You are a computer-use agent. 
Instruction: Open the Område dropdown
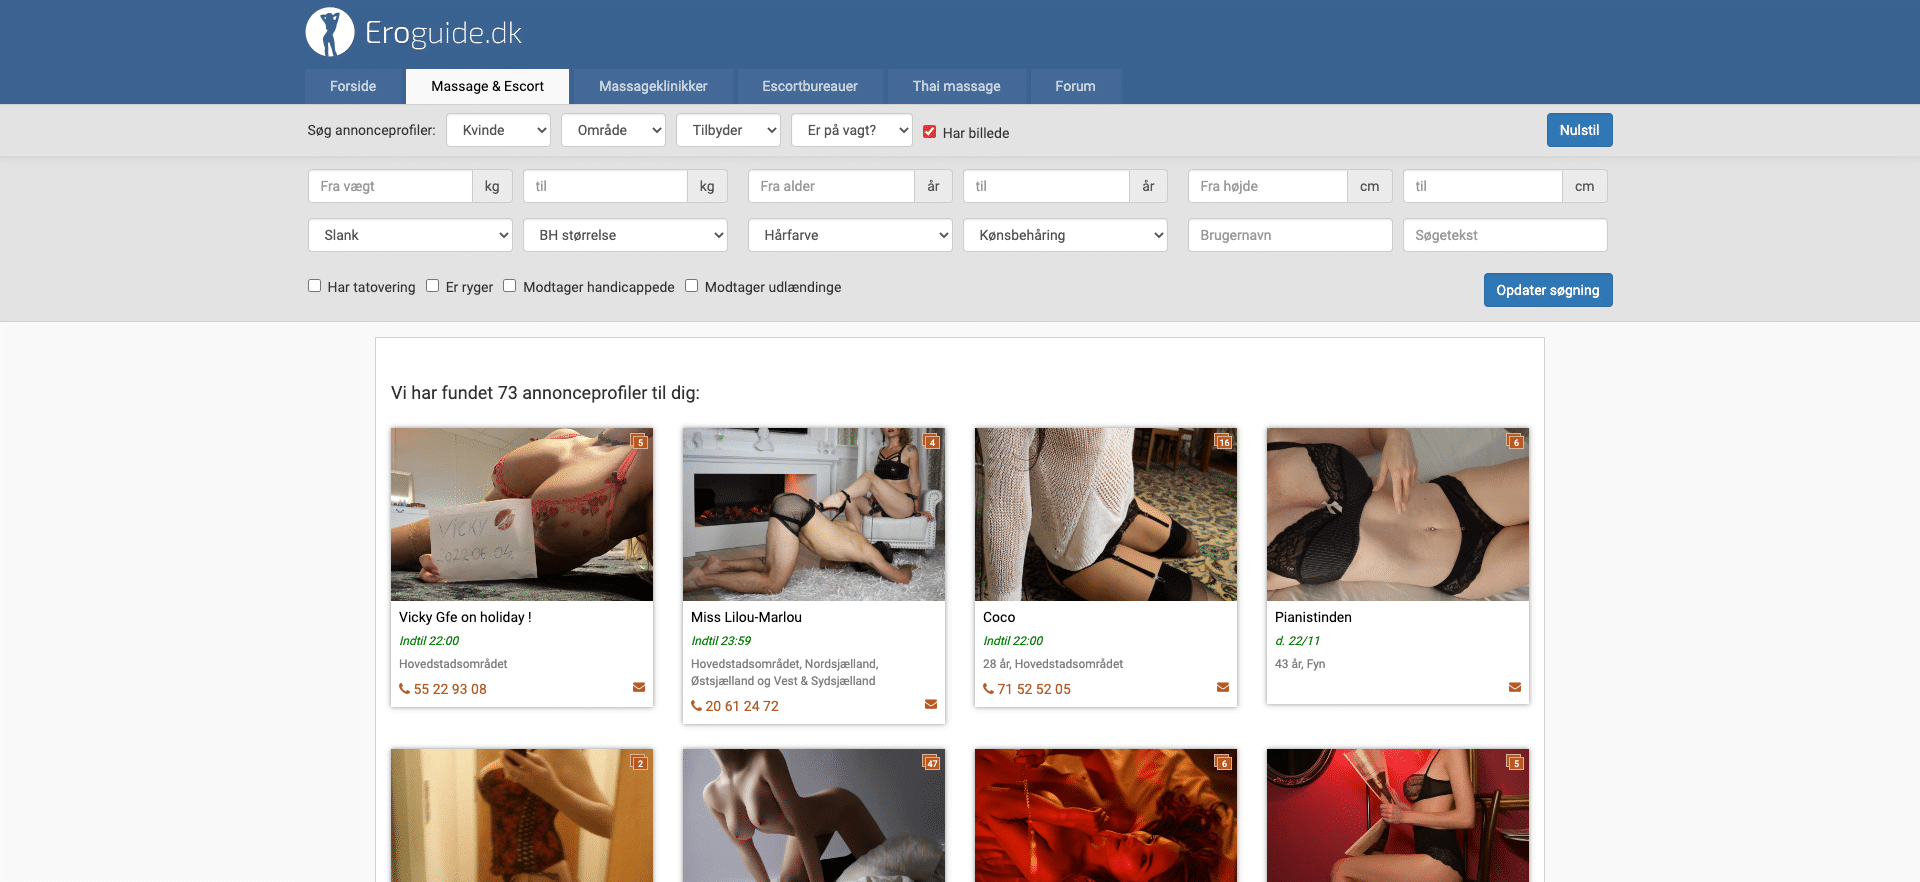click(613, 130)
